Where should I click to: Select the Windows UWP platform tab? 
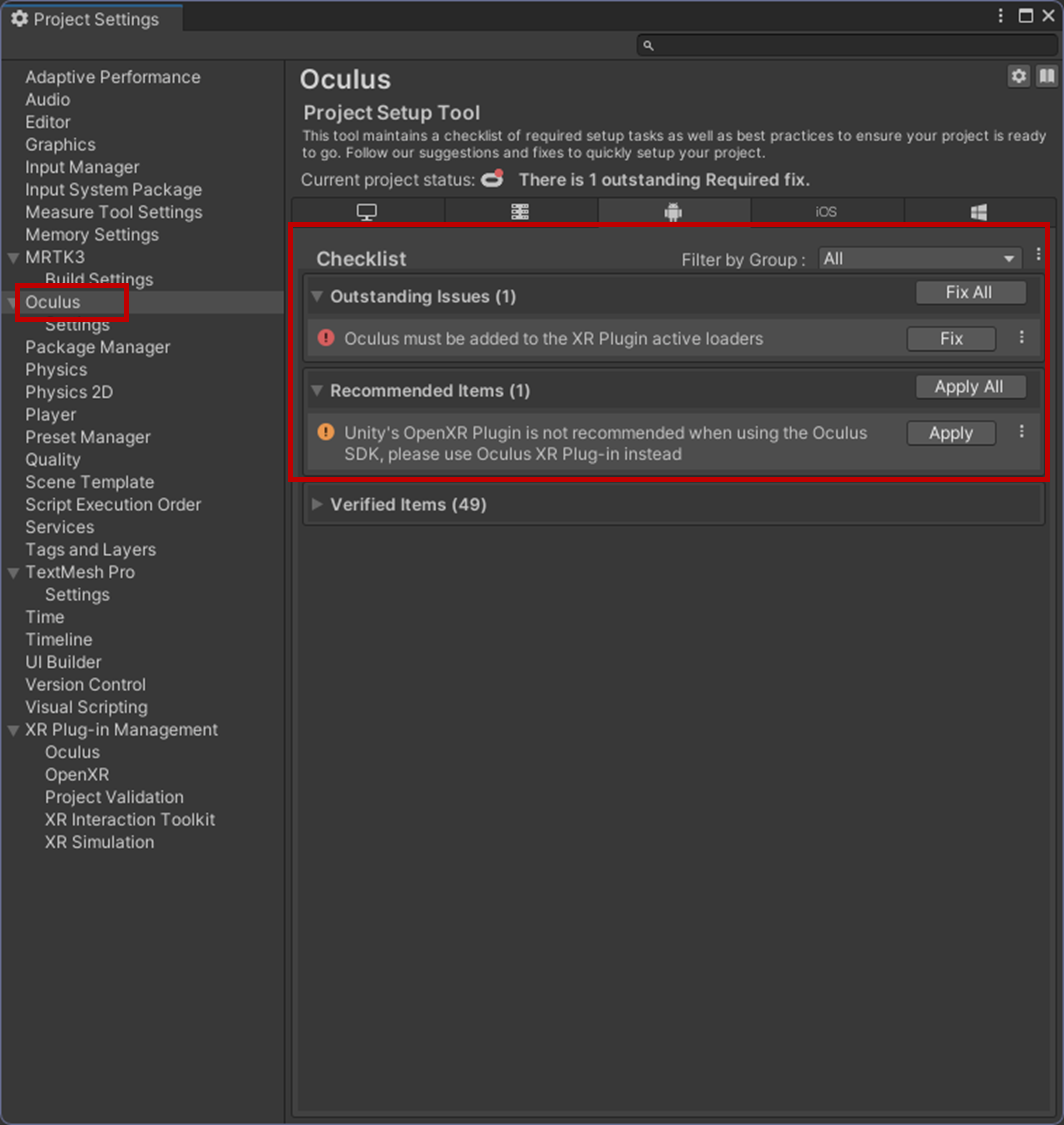pyautogui.click(x=979, y=212)
